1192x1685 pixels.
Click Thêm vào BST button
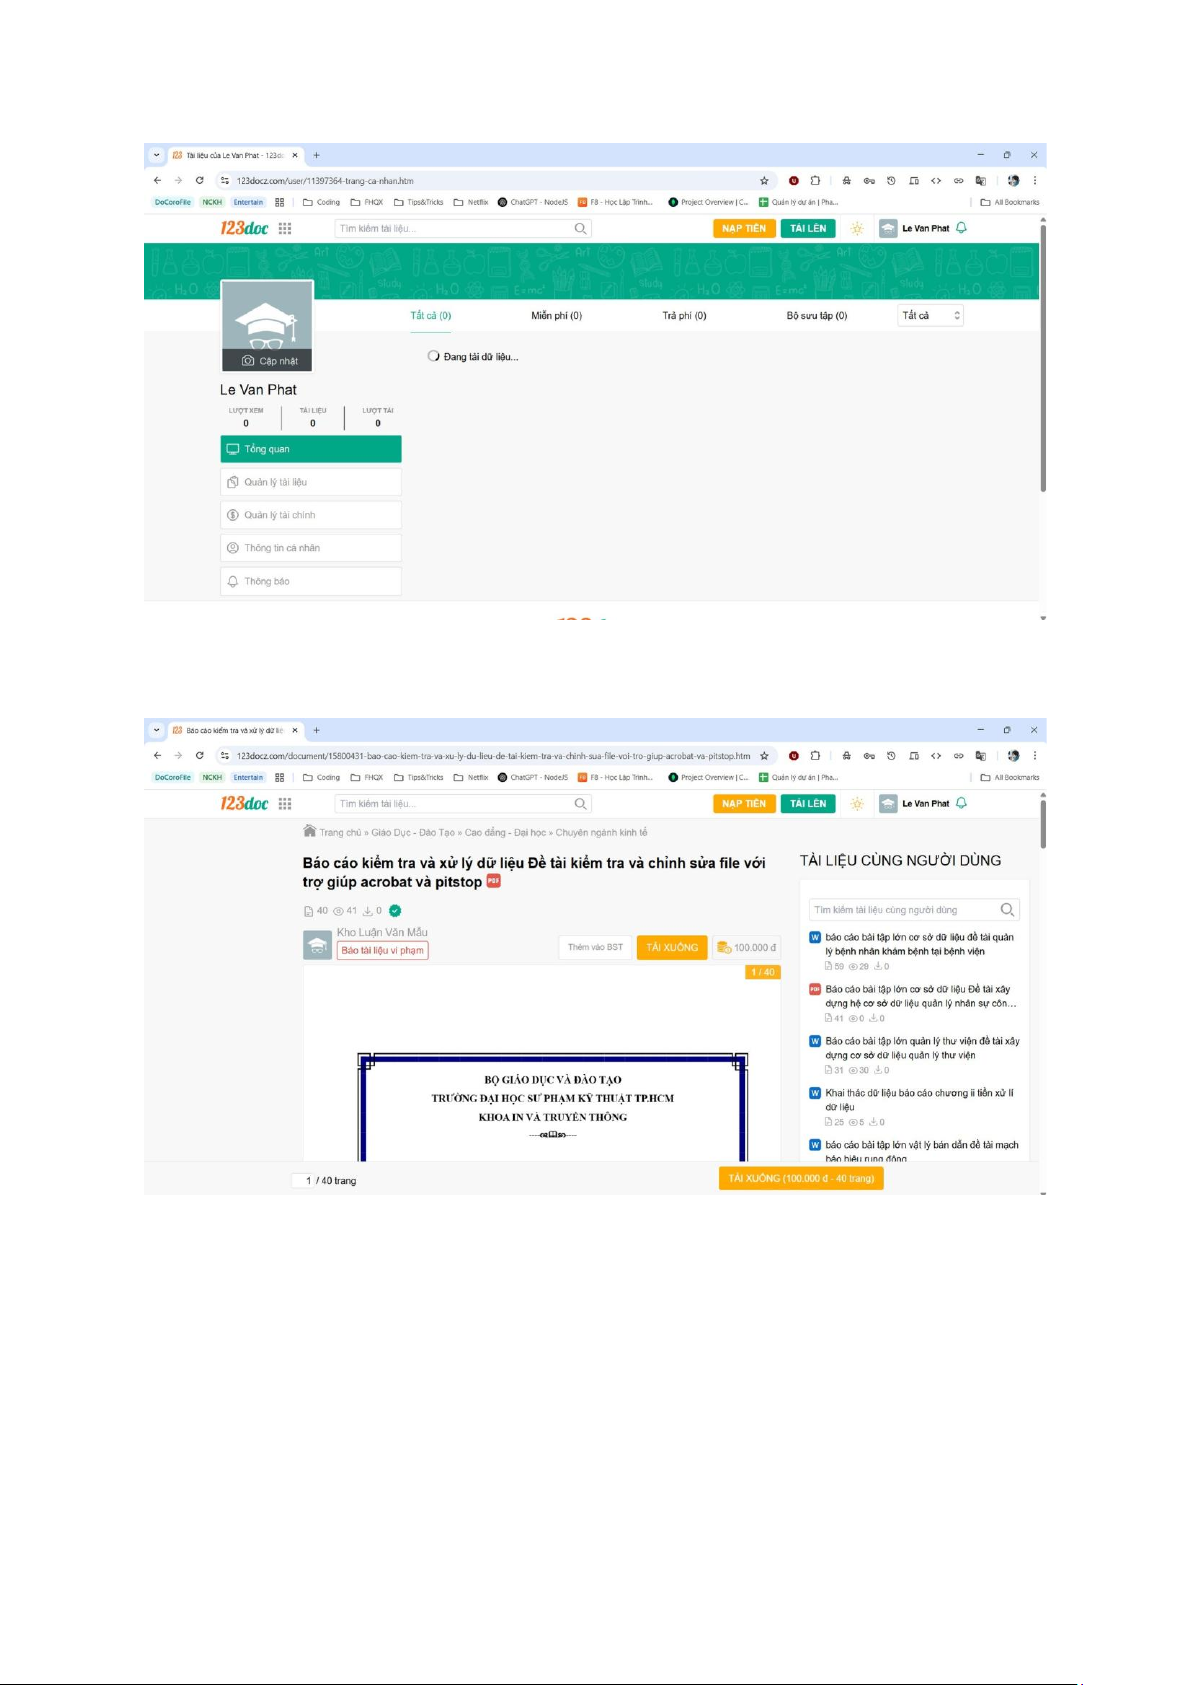point(595,947)
